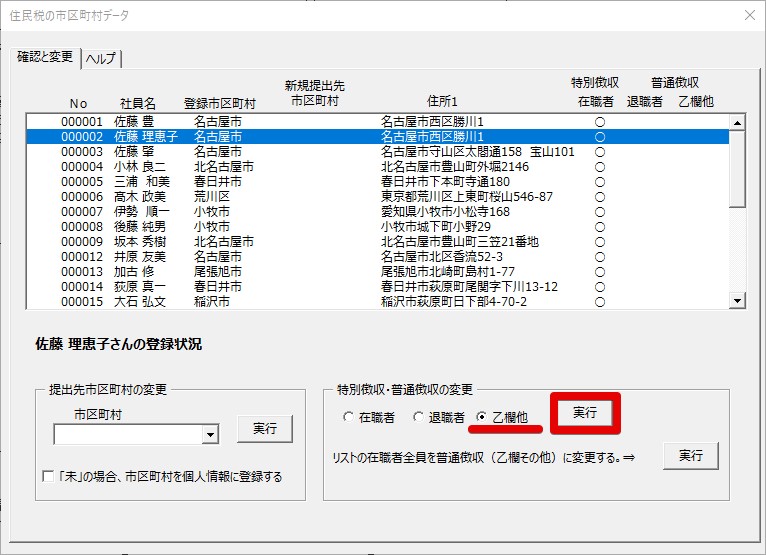This screenshot has width=766, height=555.
Task: Select employee row 000005 三浦 和美
Action: point(377,182)
